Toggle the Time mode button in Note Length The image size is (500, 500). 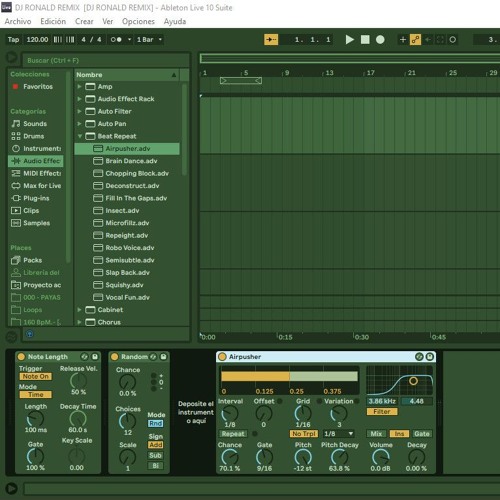pyautogui.click(x=35, y=394)
